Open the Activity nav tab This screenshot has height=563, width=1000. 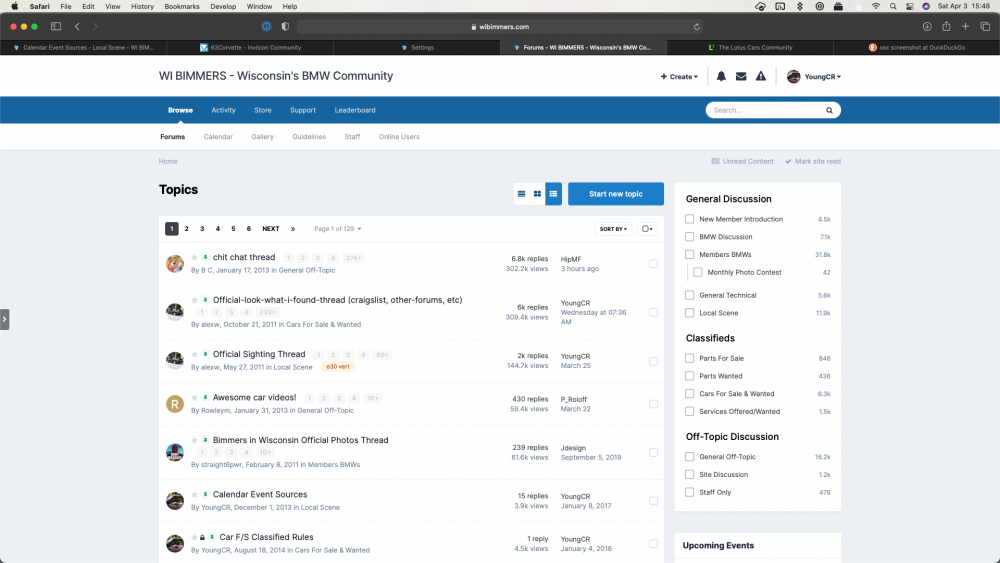pos(223,110)
